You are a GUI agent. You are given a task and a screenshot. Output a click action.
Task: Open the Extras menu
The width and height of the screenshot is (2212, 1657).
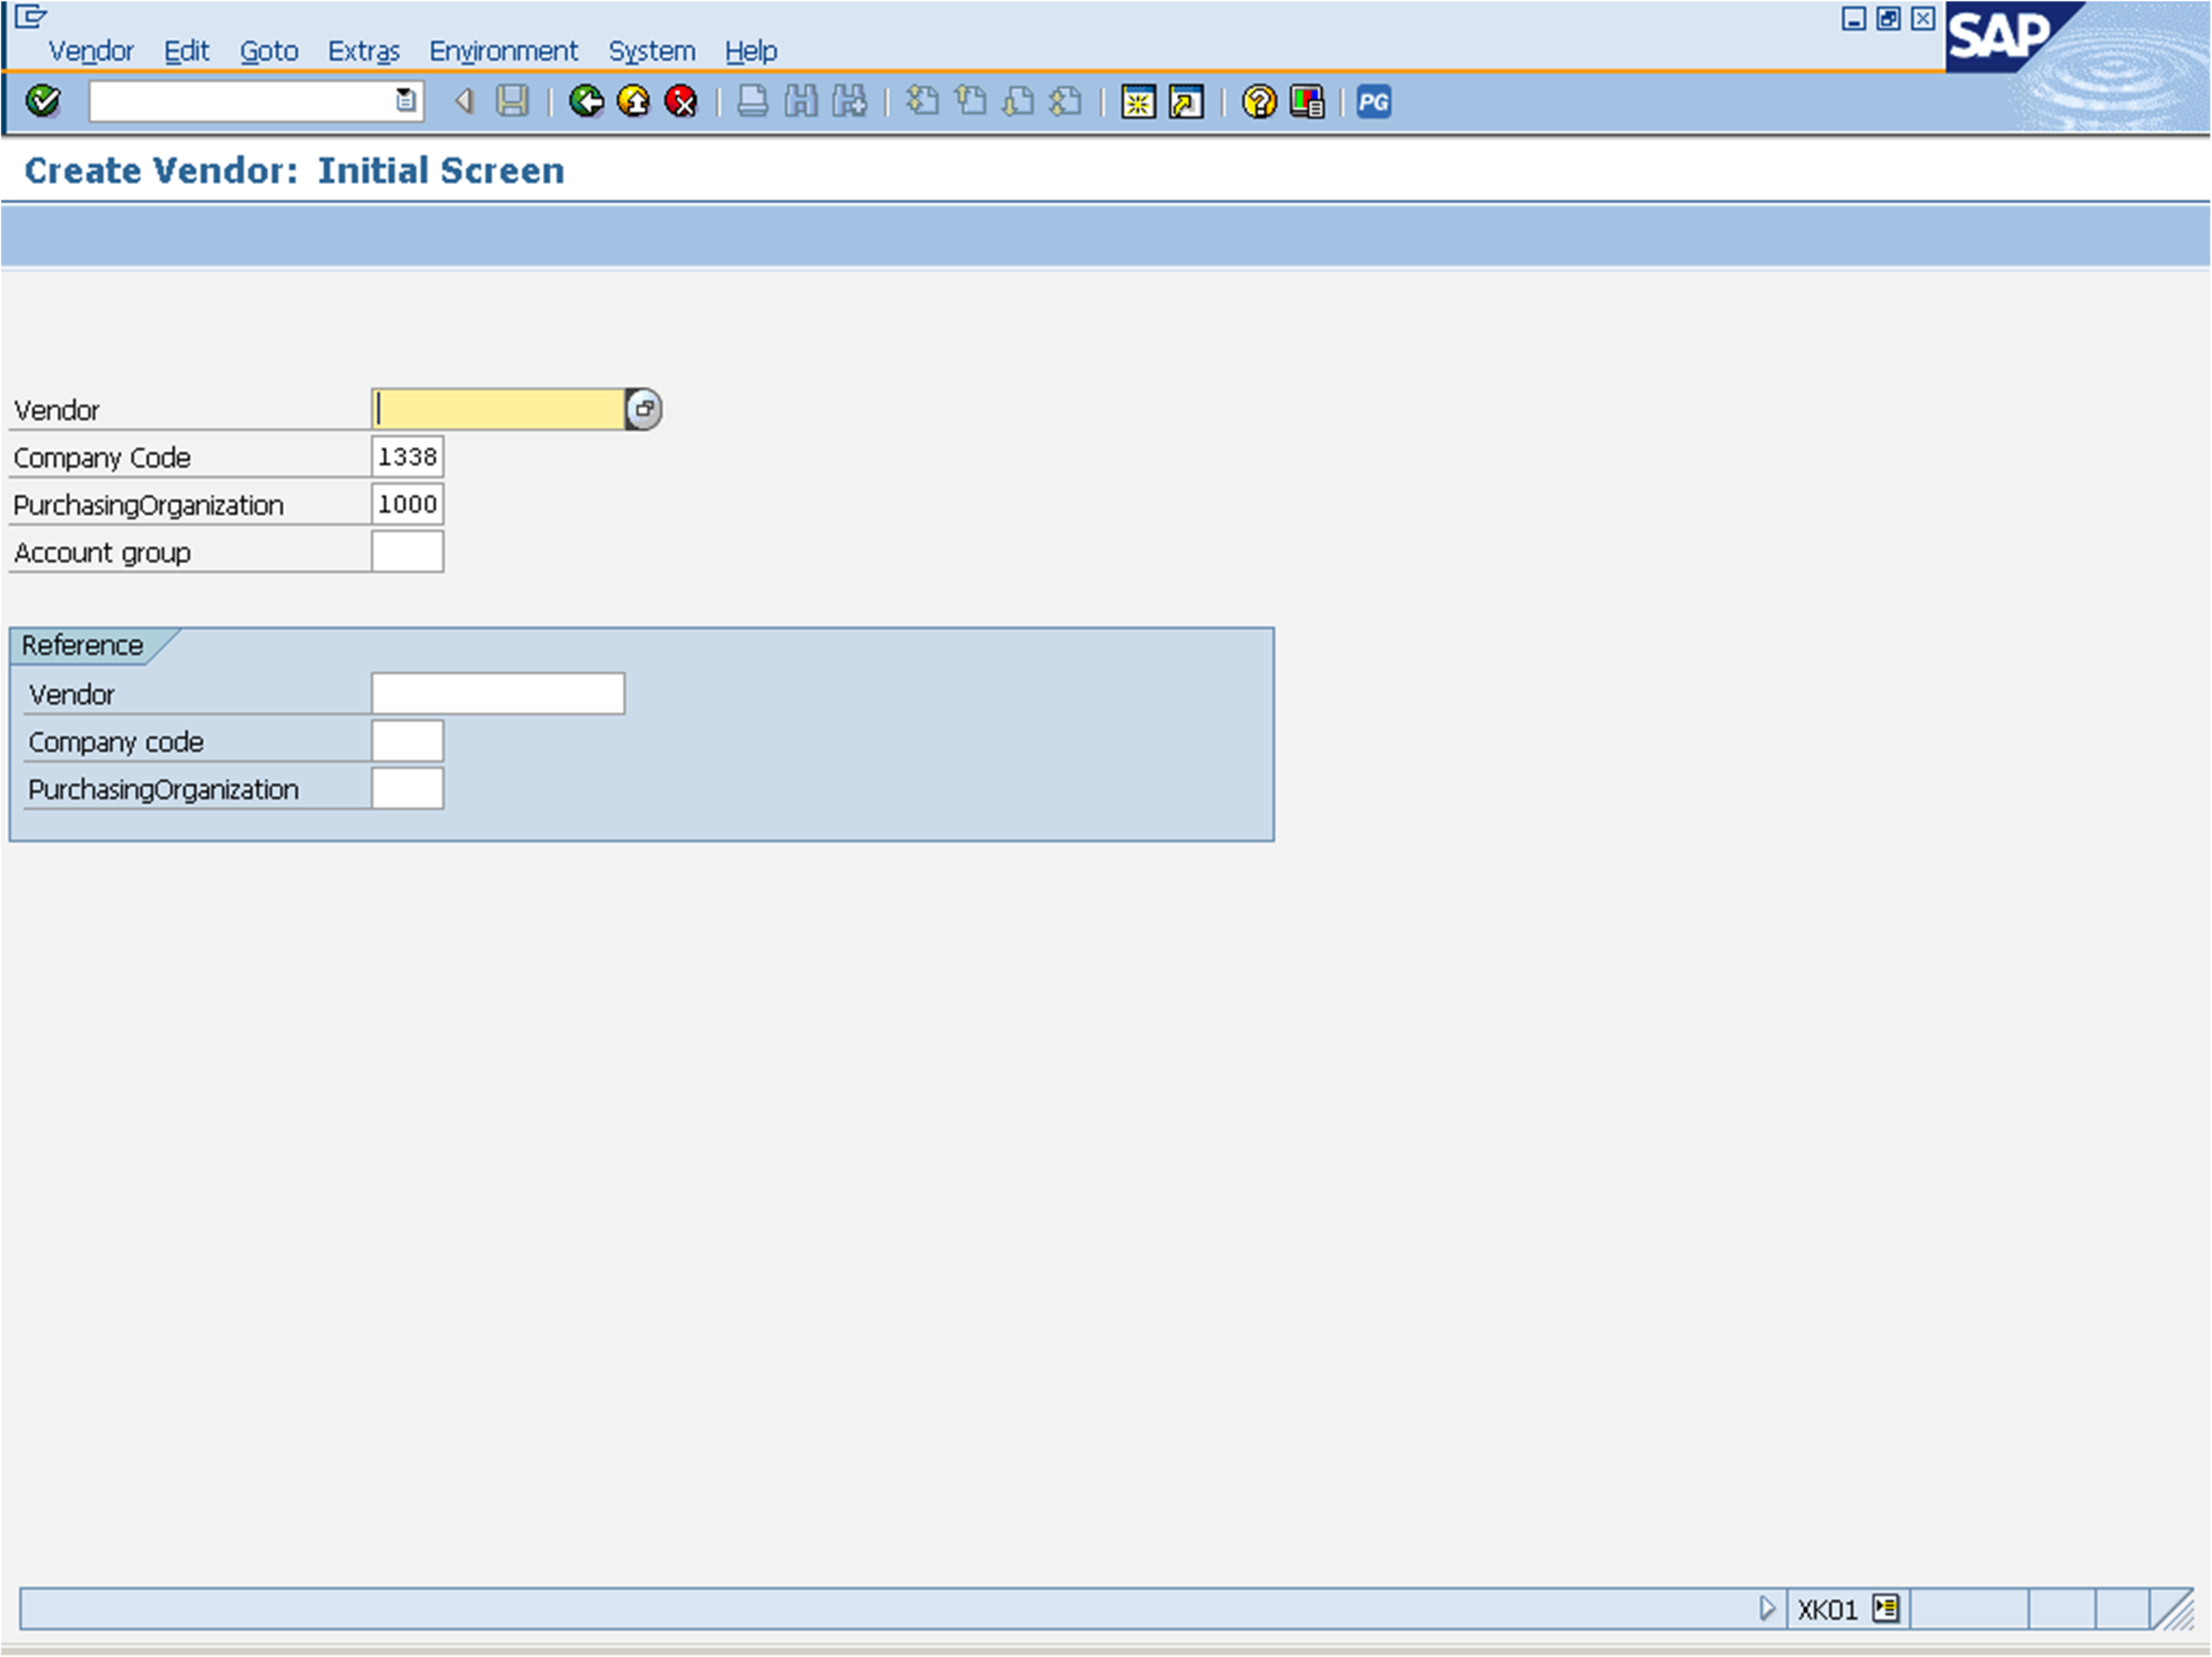point(364,51)
